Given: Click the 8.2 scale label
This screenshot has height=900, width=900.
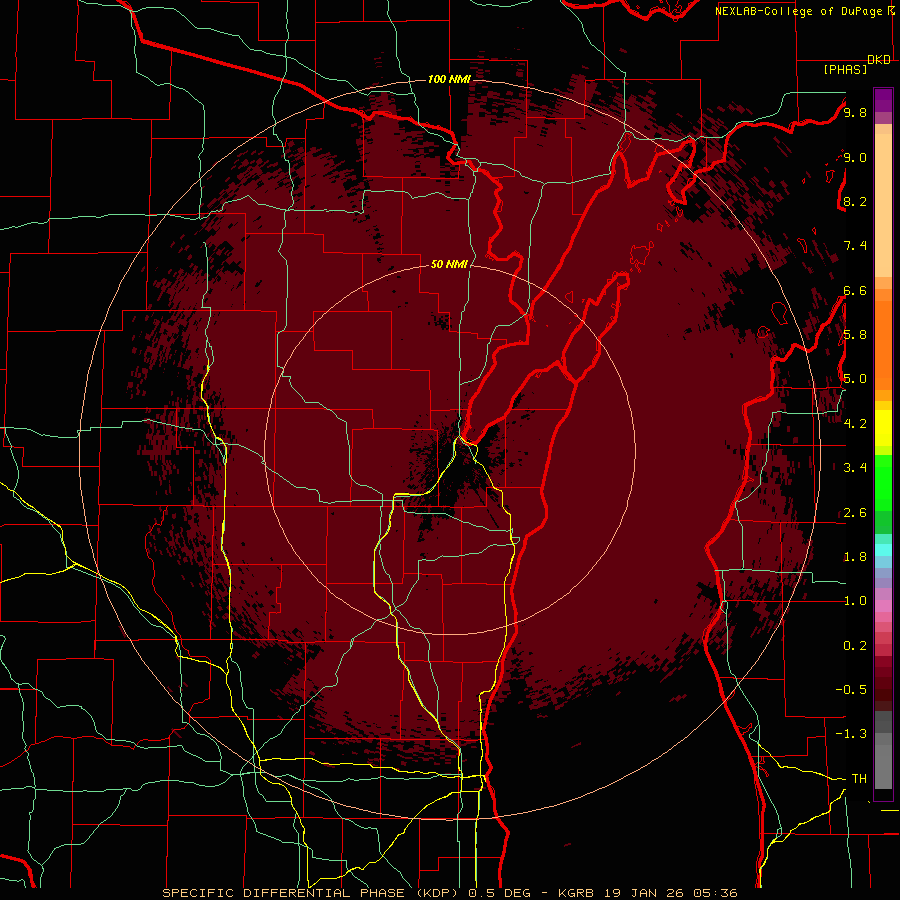Looking at the screenshot, I should tap(855, 201).
